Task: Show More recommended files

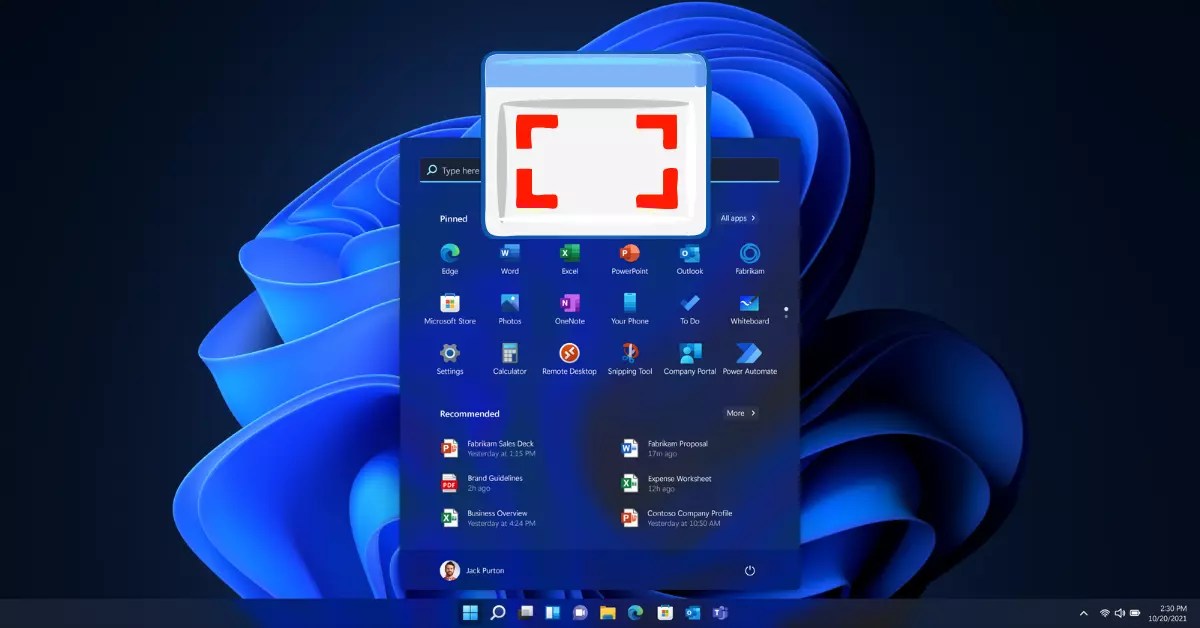Action: pos(740,412)
